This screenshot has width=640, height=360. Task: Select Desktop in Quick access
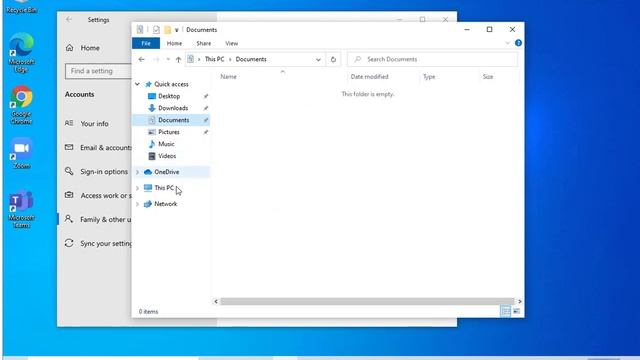(x=169, y=96)
